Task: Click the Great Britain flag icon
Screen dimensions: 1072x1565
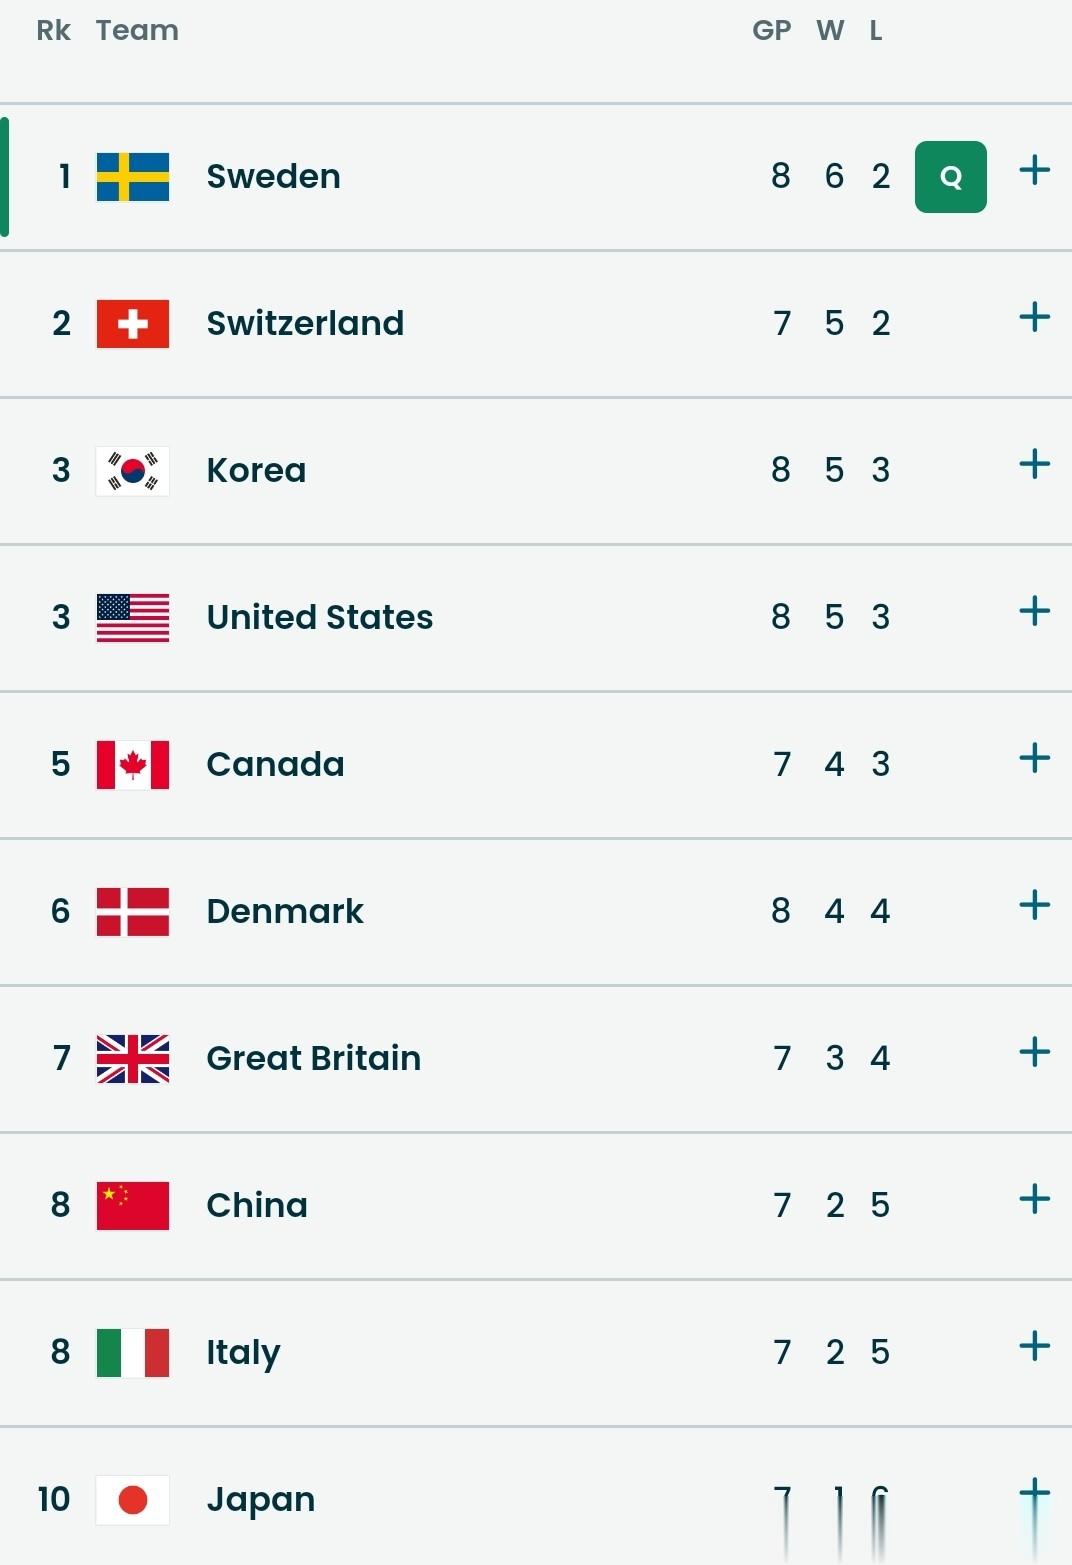Action: [133, 1059]
